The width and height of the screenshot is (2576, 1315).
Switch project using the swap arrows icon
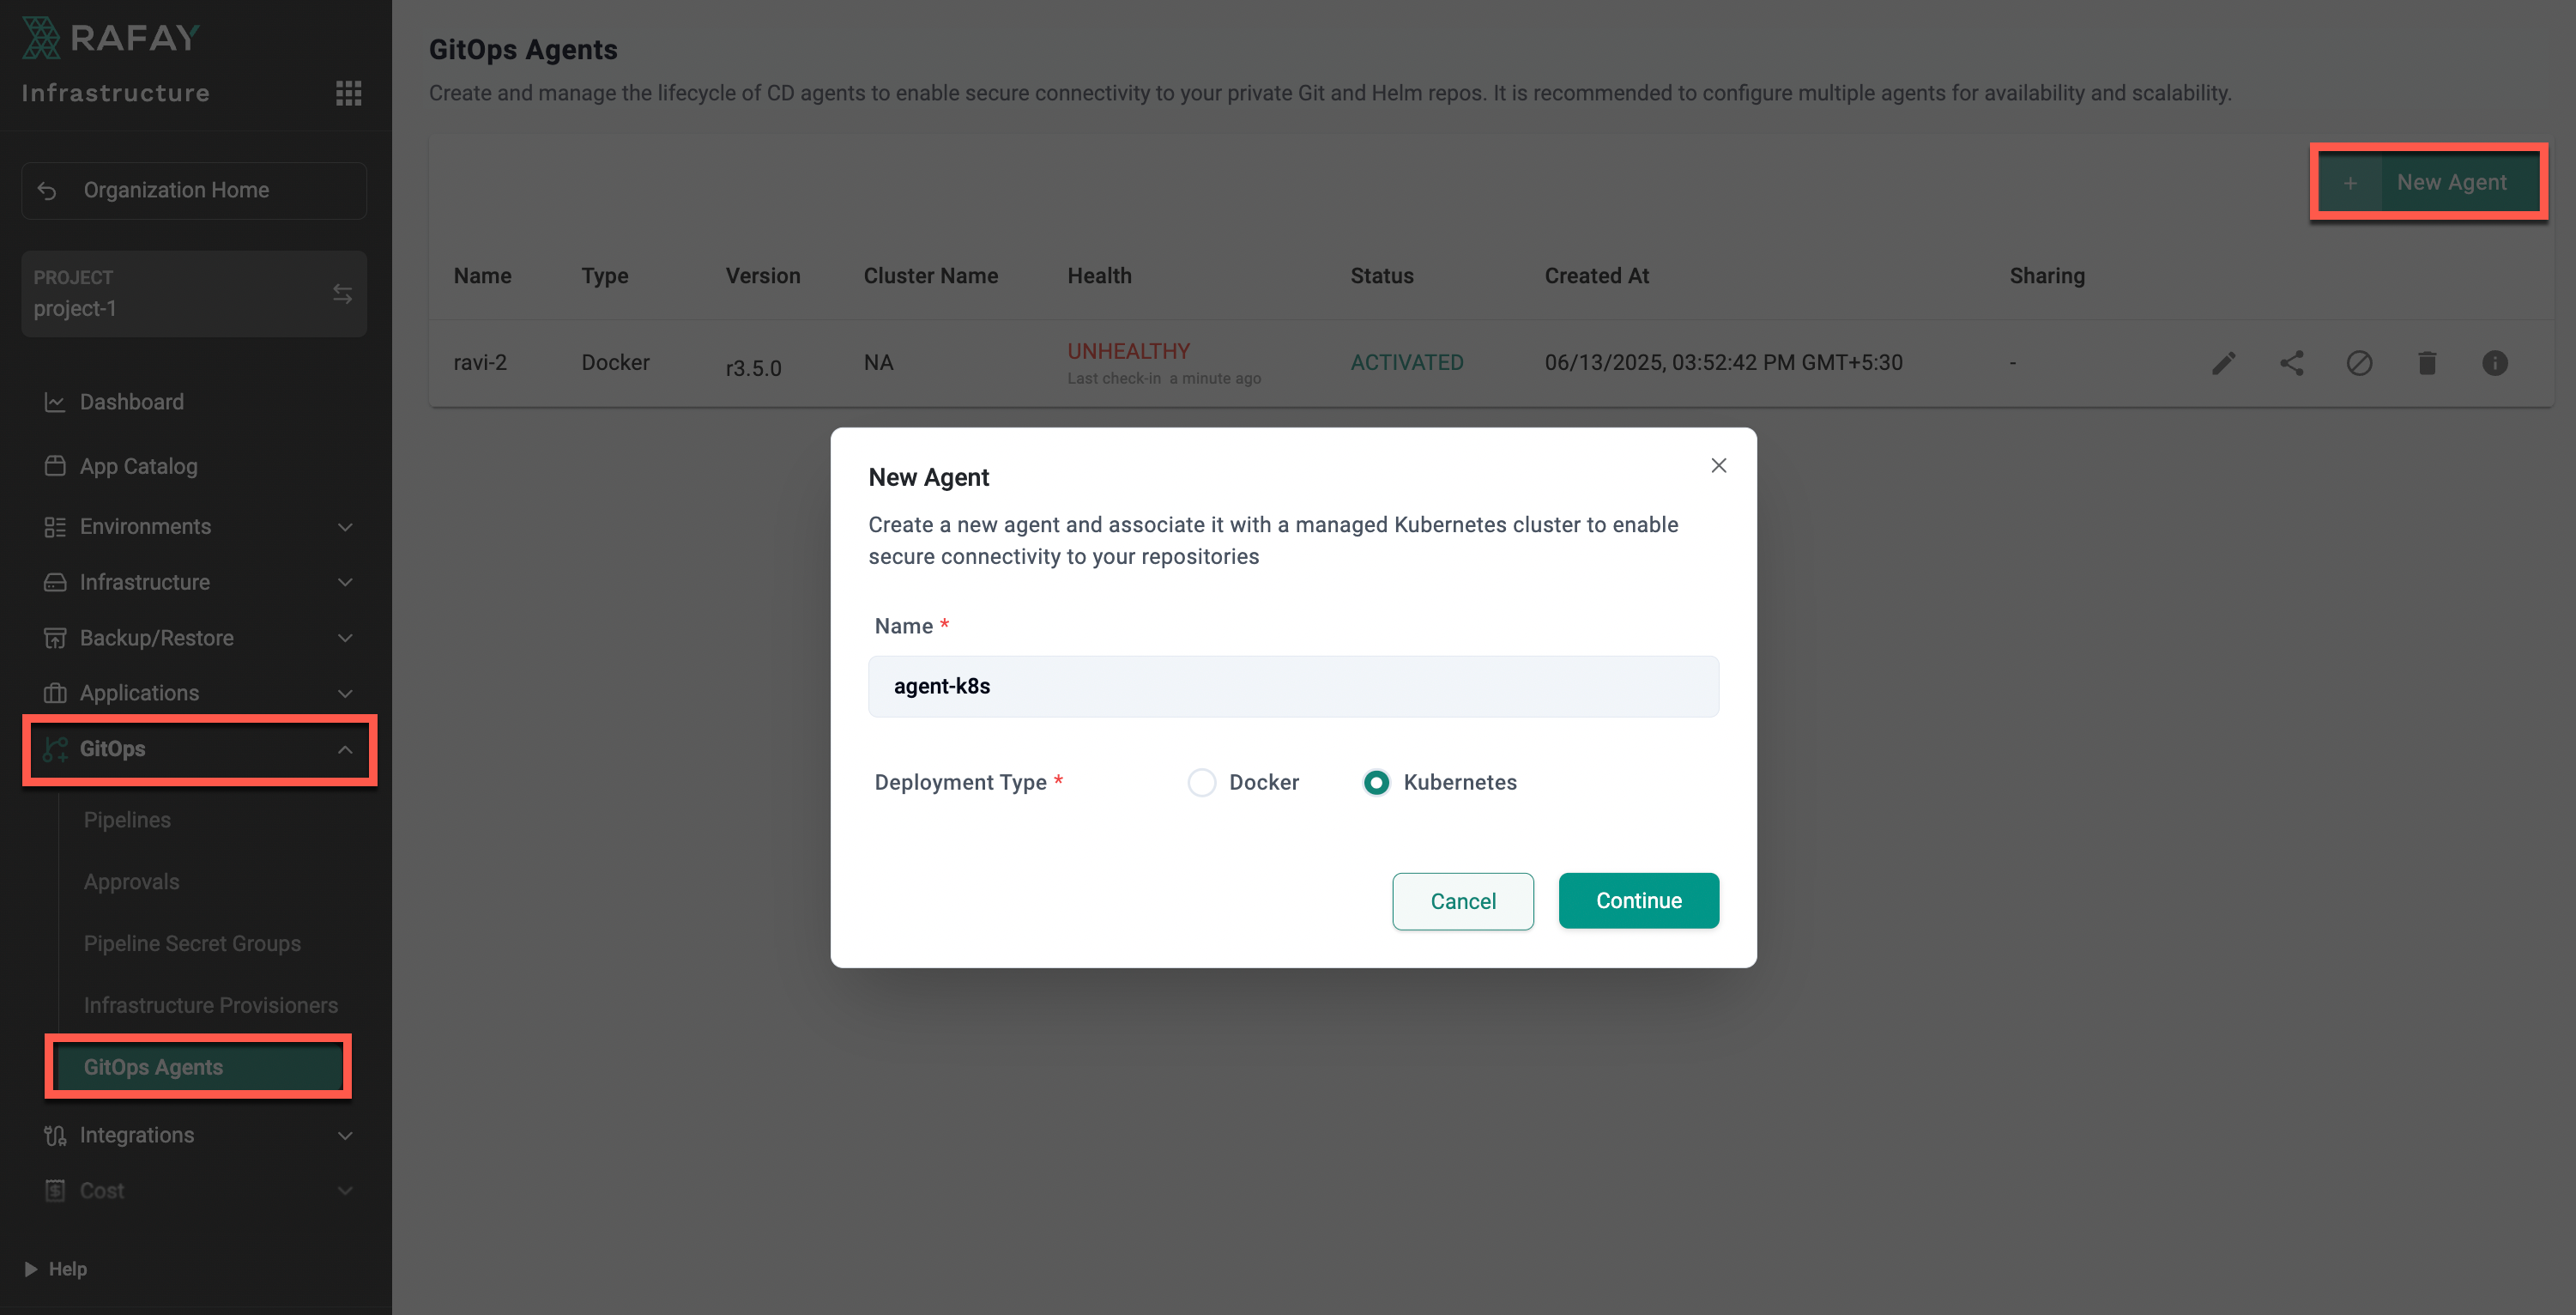click(343, 294)
